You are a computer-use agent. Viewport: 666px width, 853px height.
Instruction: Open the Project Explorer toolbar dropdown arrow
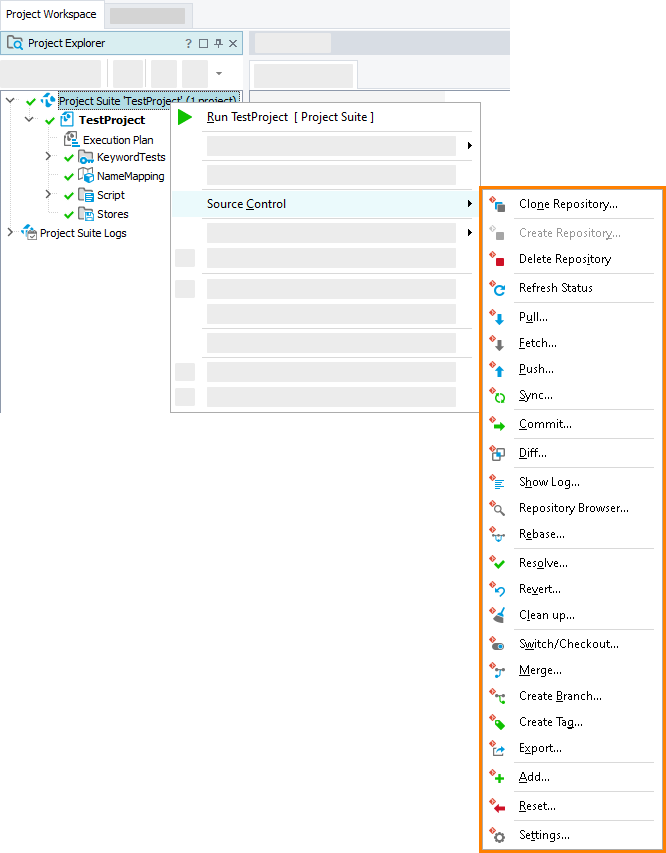(x=219, y=73)
